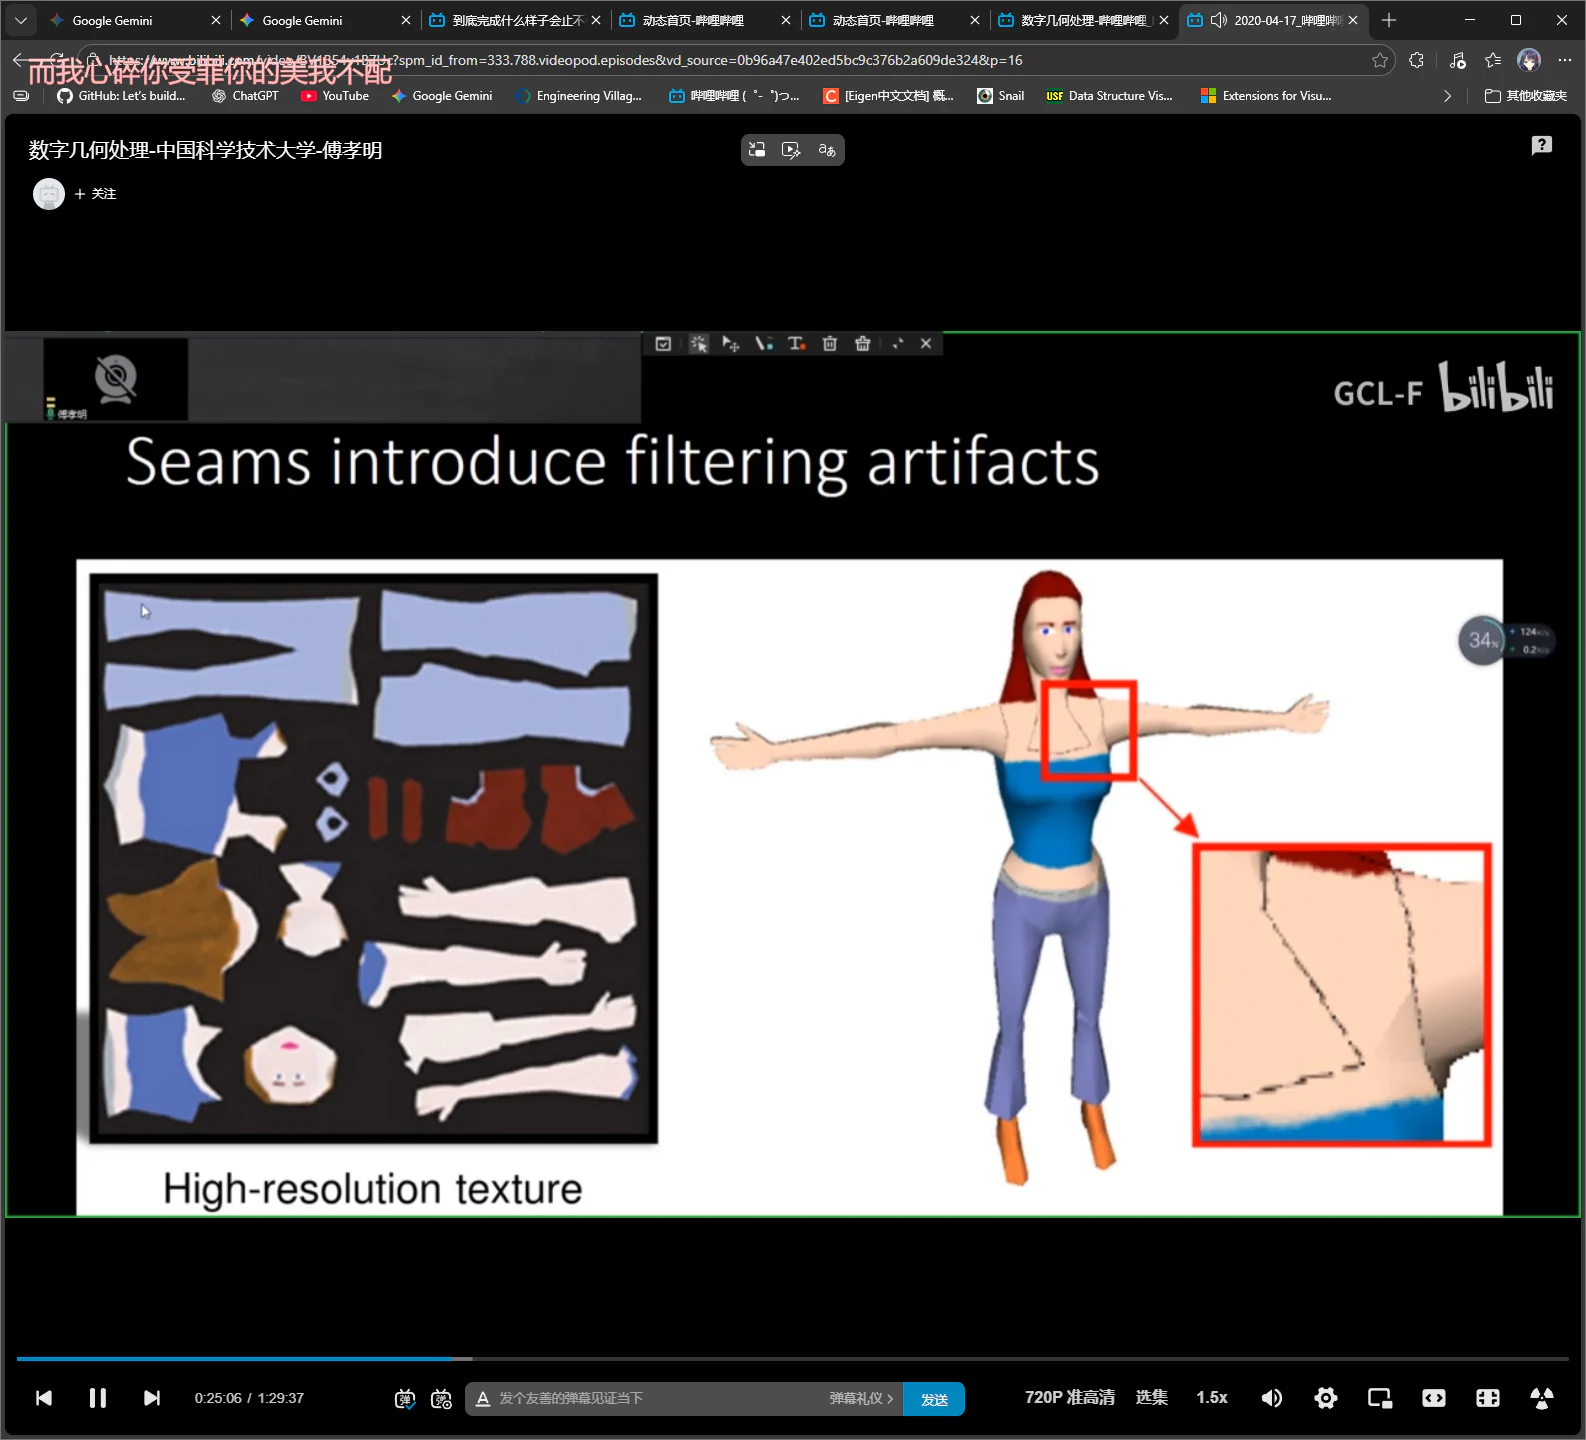Select the pen drawing tool

(764, 344)
